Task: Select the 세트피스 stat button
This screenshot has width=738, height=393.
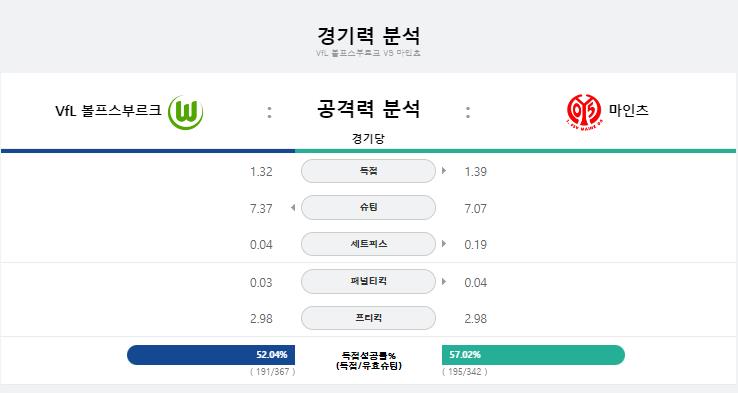Action: click(x=368, y=244)
